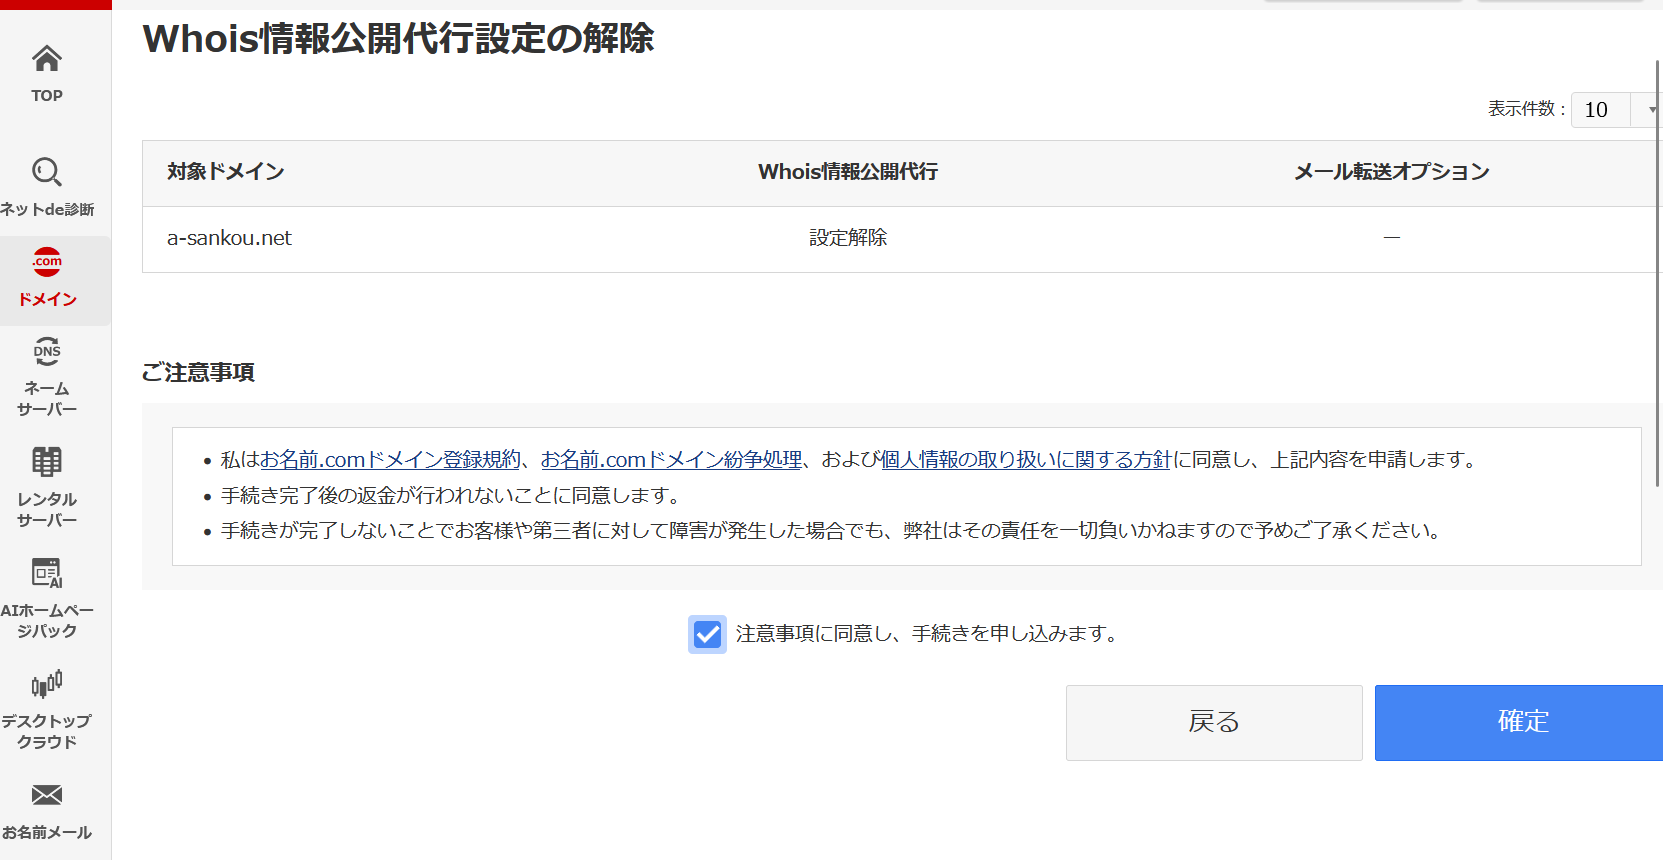Click the 戻る back button
Image resolution: width=1663 pixels, height=860 pixels.
pyautogui.click(x=1213, y=722)
